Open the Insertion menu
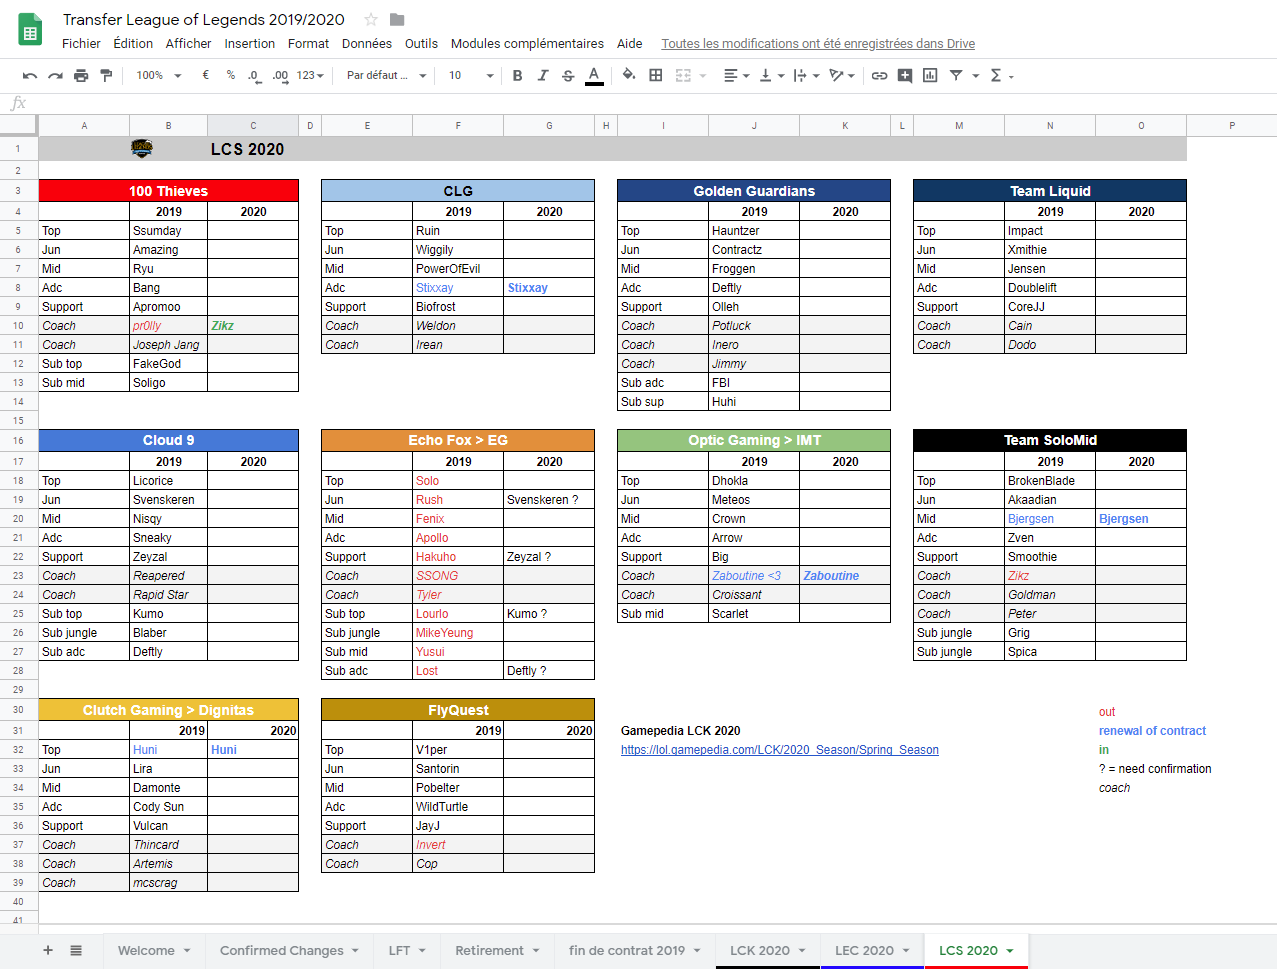1277x969 pixels. click(249, 44)
